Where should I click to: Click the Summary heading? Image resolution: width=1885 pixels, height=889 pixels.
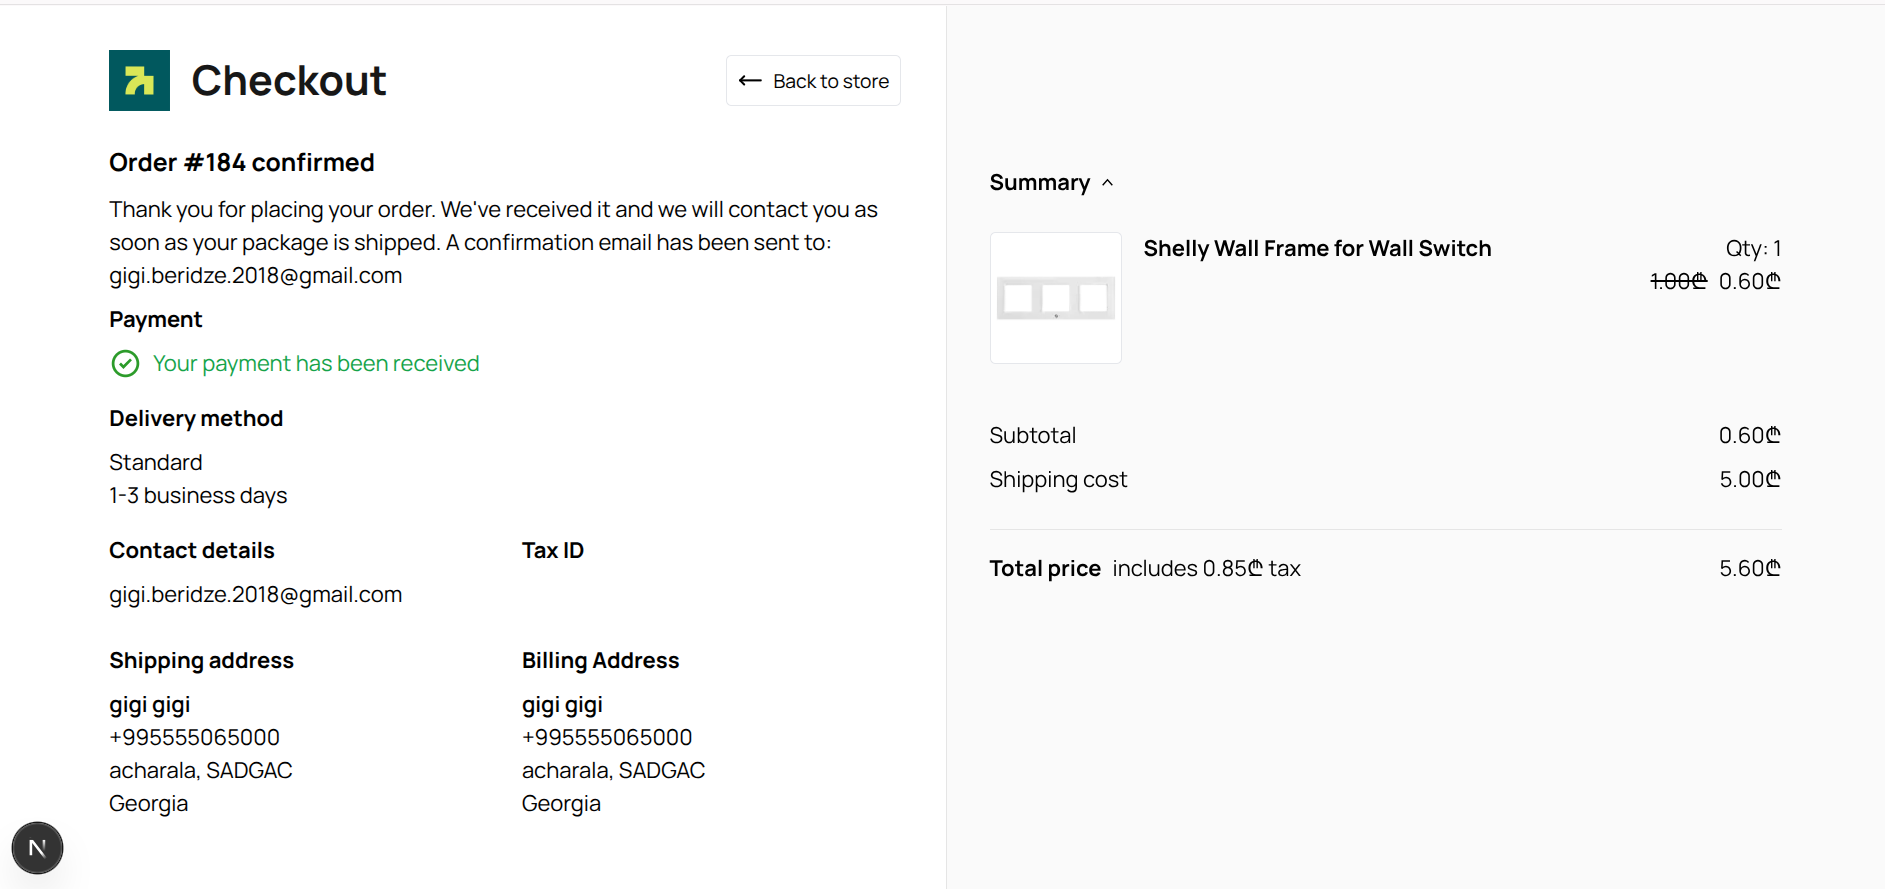[x=1039, y=183]
